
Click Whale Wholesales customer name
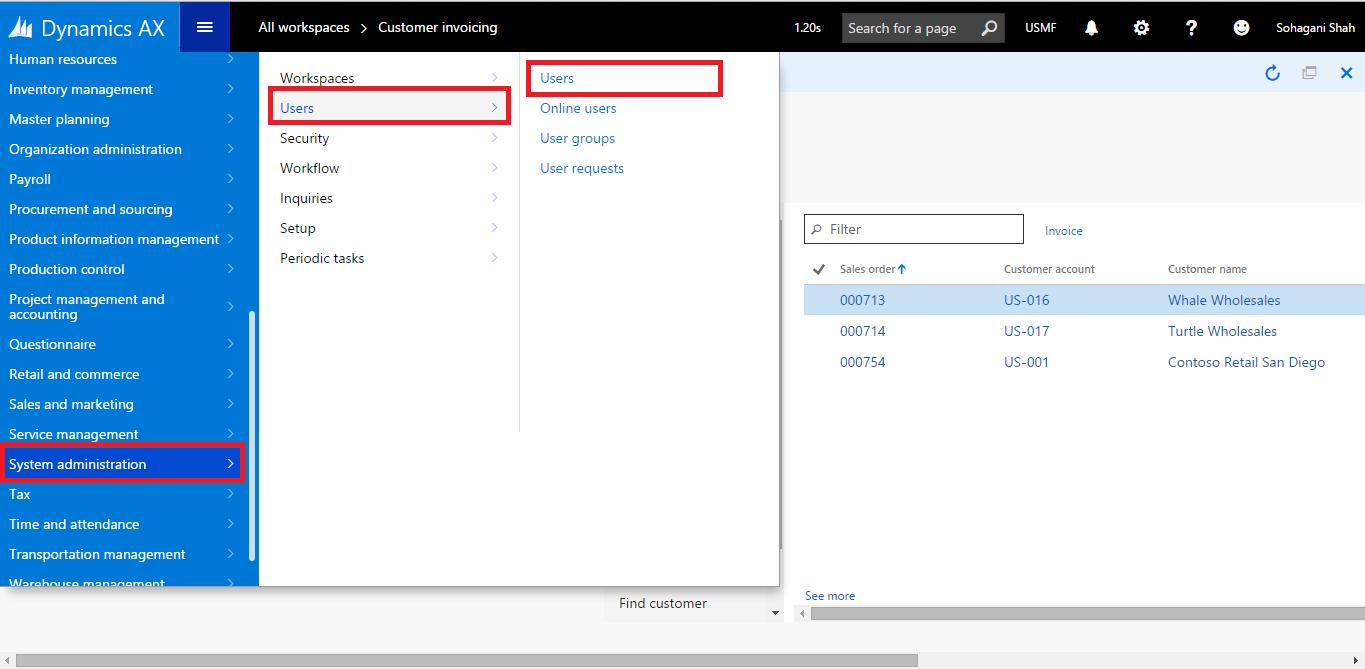click(1224, 300)
